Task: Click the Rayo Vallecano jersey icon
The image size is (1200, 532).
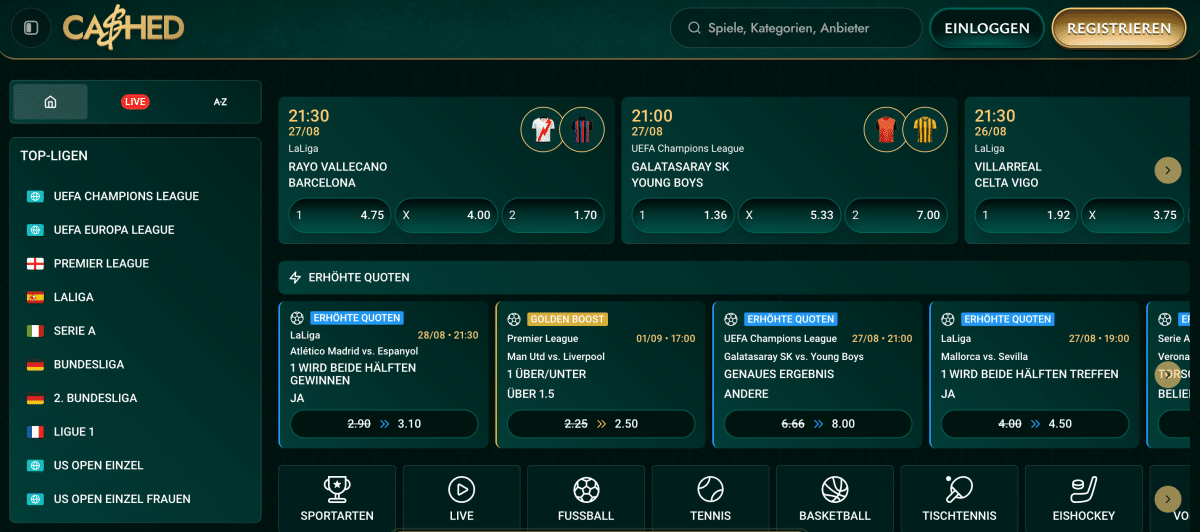Action: (542, 131)
